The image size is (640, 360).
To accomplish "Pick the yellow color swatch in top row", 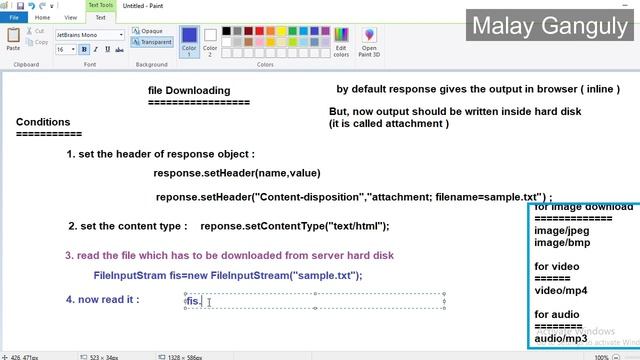I will (x=282, y=31).
